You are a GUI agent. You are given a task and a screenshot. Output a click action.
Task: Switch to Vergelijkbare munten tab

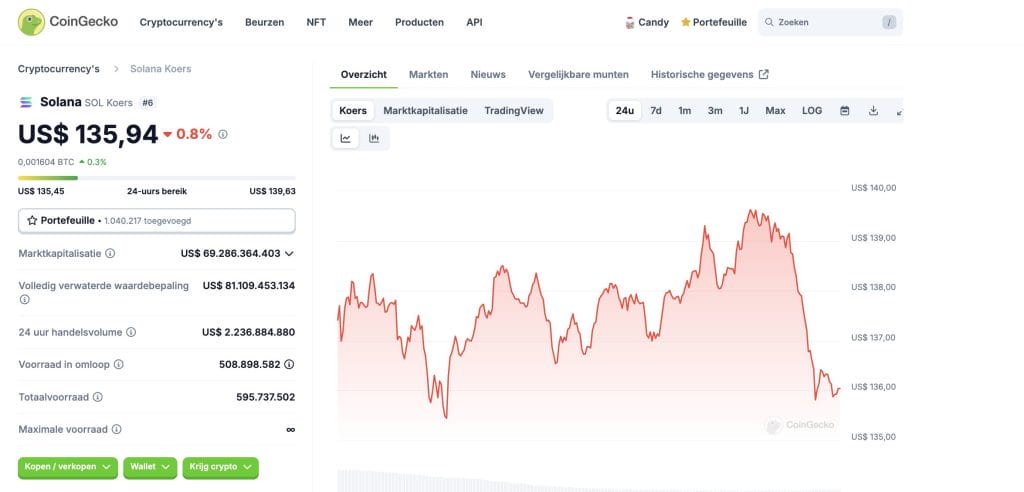click(x=578, y=74)
